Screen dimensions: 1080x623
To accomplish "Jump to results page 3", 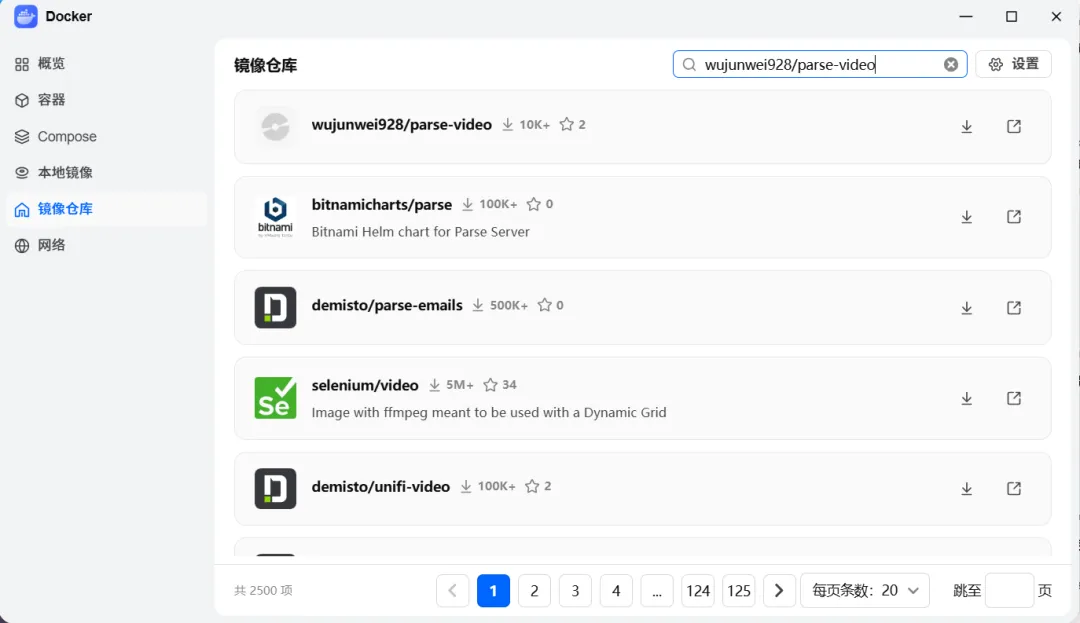I will [x=575, y=591].
